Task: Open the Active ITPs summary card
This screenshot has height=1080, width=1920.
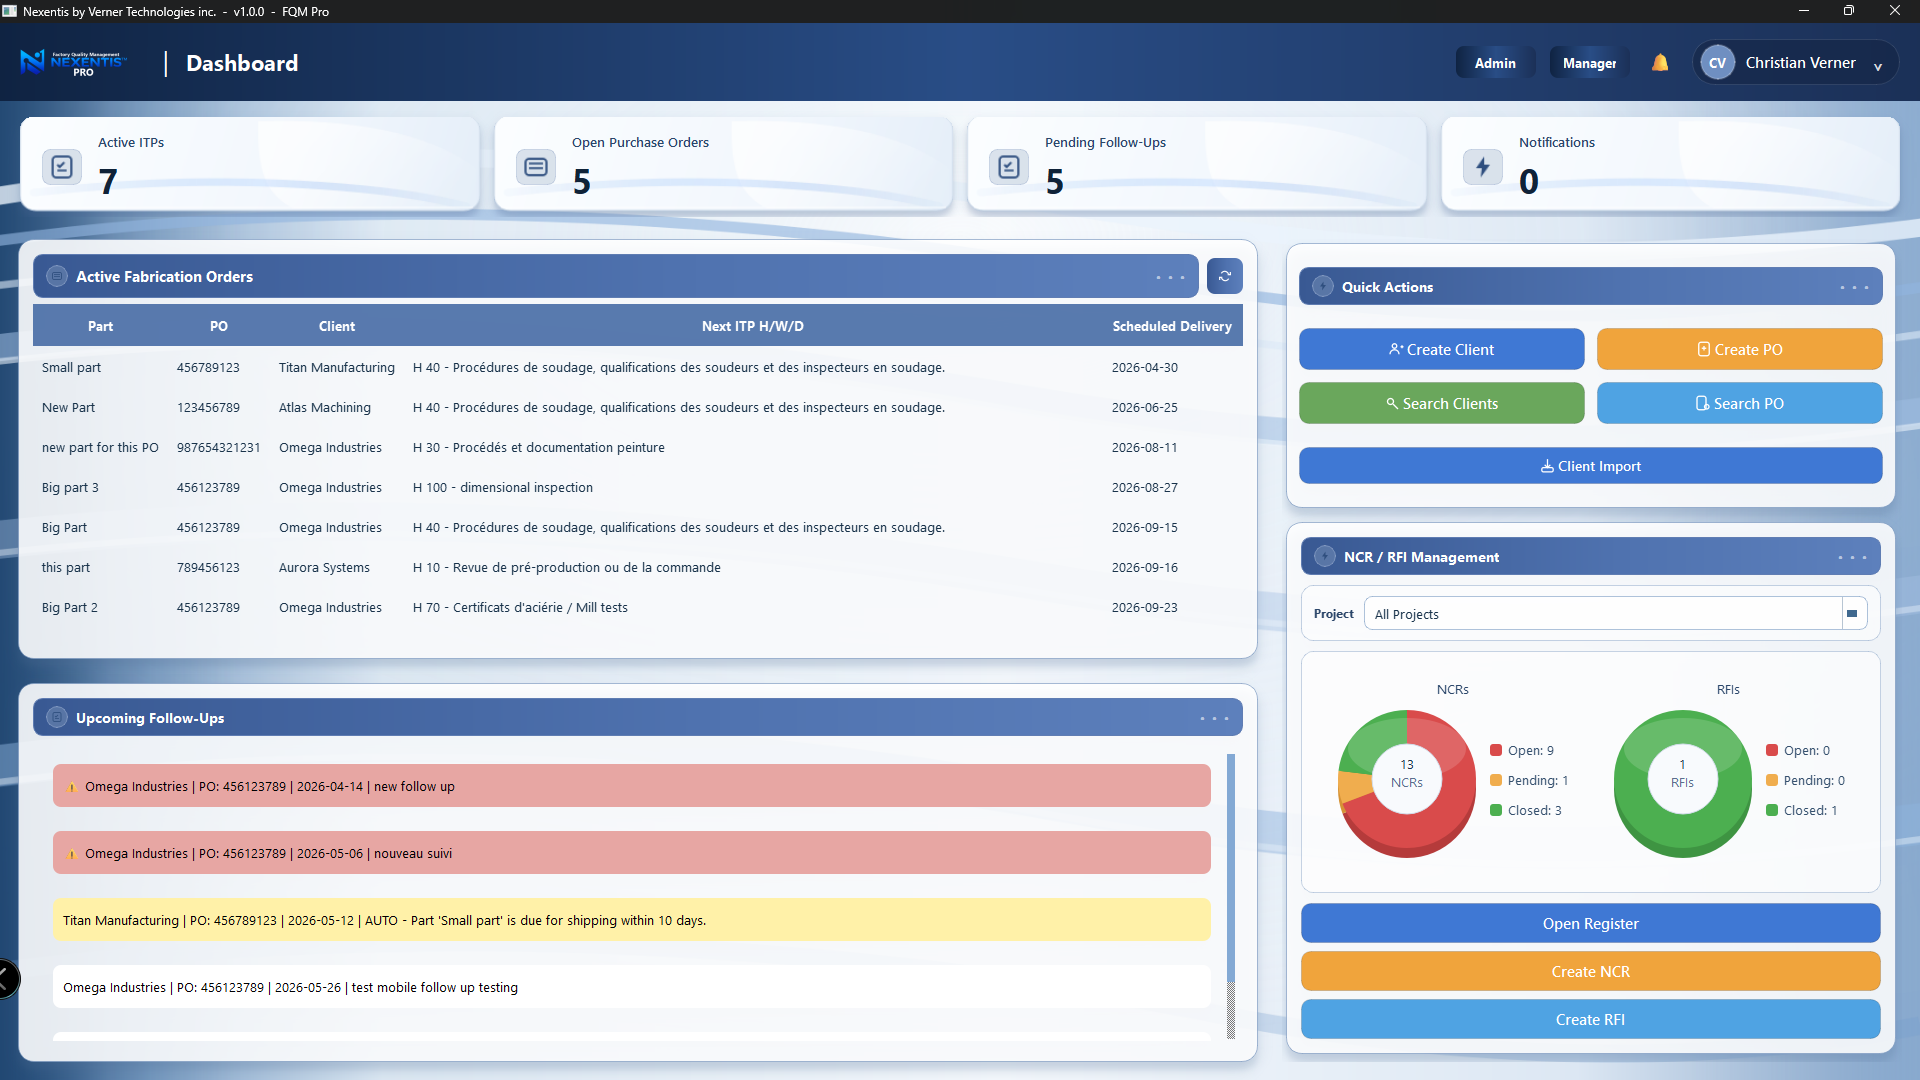Action: 249,164
